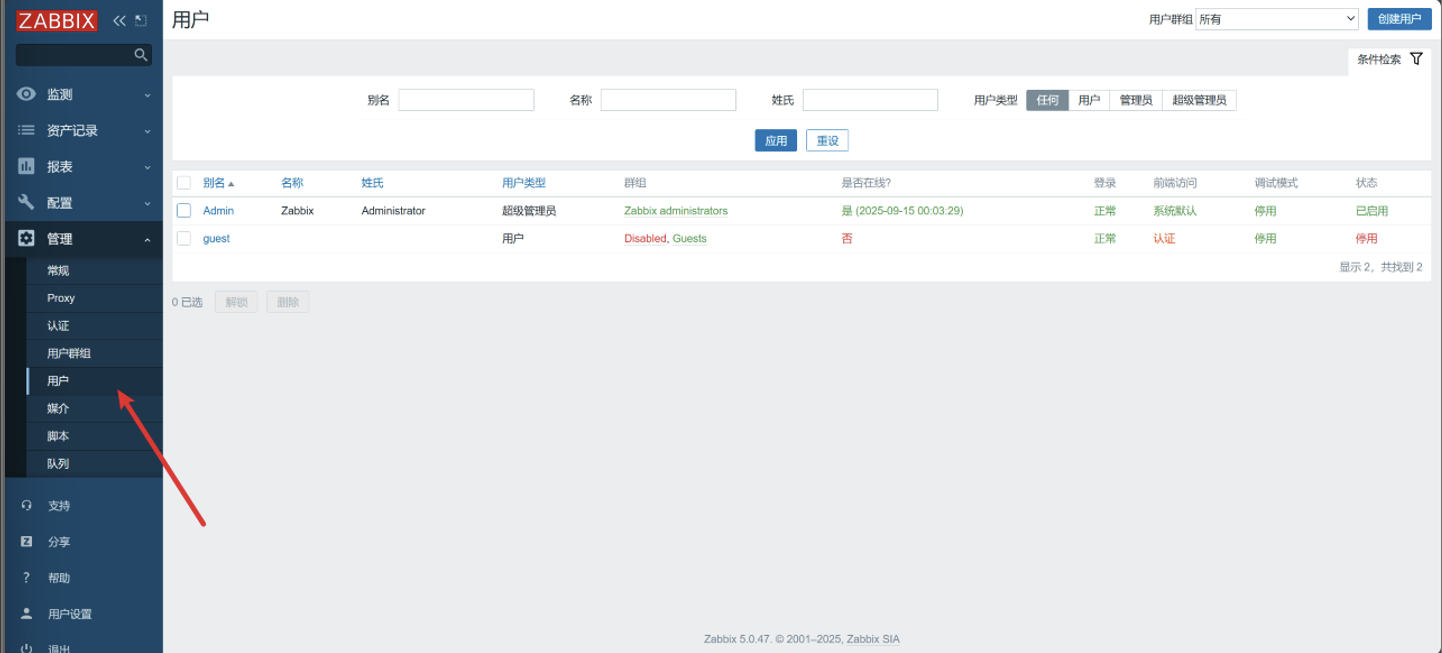Select 管理员 user type filter
This screenshot has width=1442, height=653.
1136,100
